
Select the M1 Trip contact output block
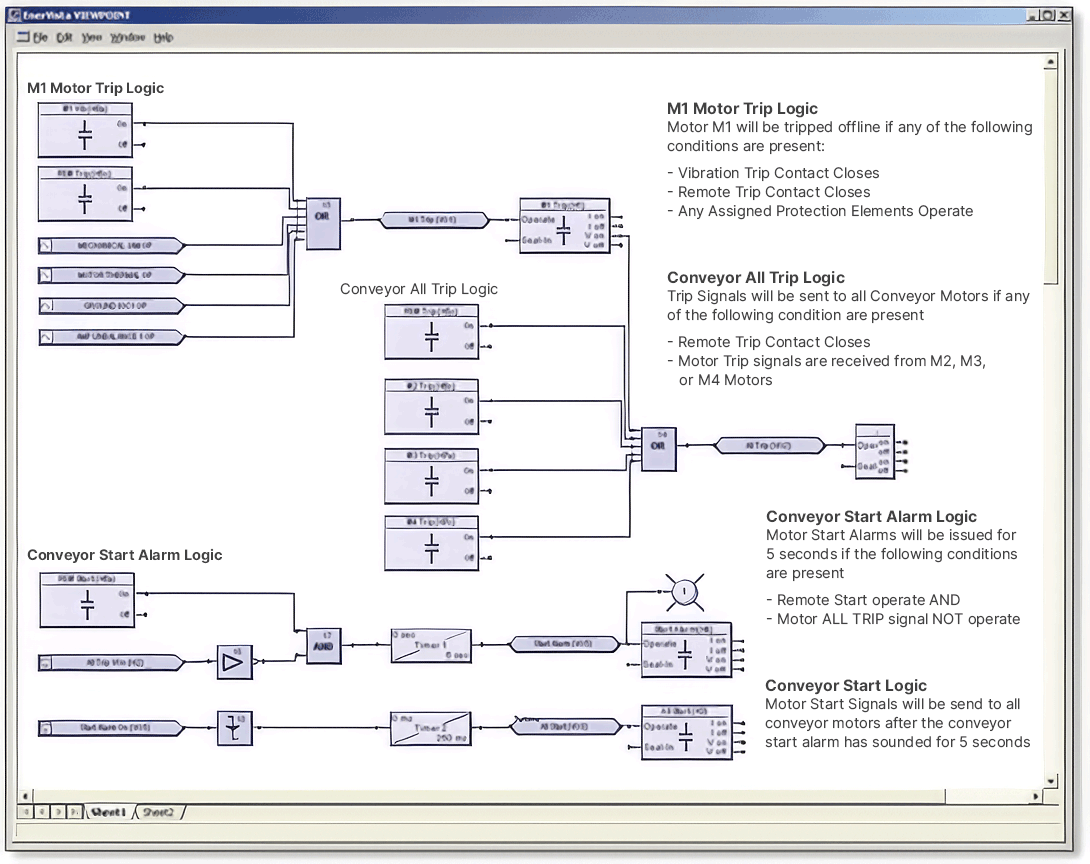[x=564, y=226]
